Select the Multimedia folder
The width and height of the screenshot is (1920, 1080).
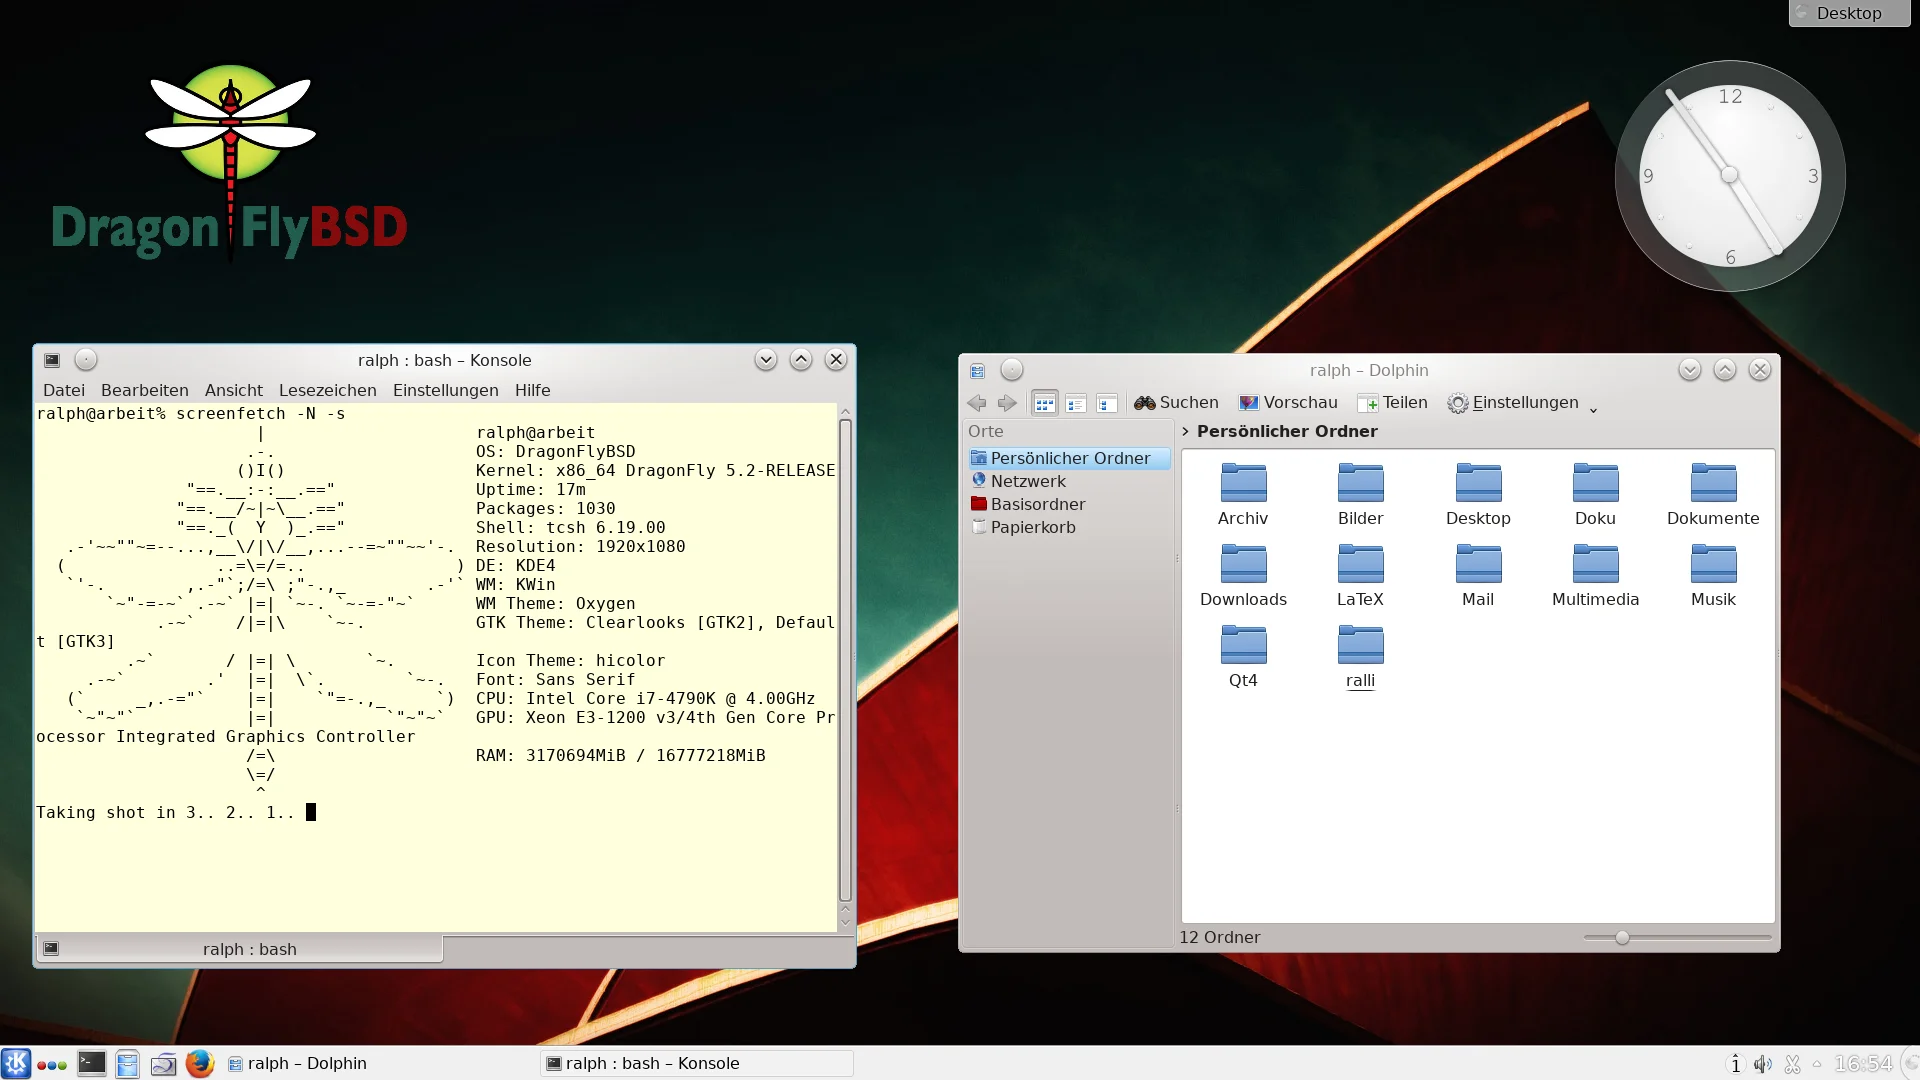coord(1595,576)
